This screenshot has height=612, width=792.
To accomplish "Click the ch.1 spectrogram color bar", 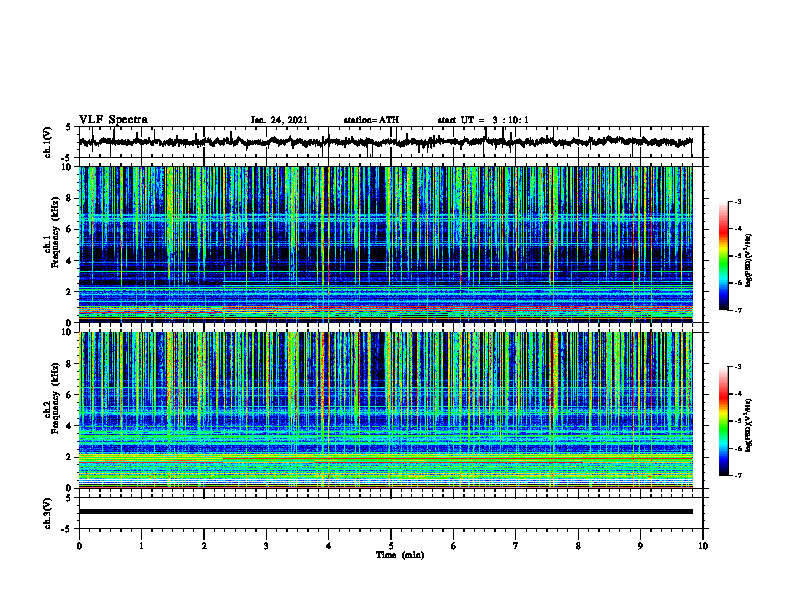I will tap(724, 256).
